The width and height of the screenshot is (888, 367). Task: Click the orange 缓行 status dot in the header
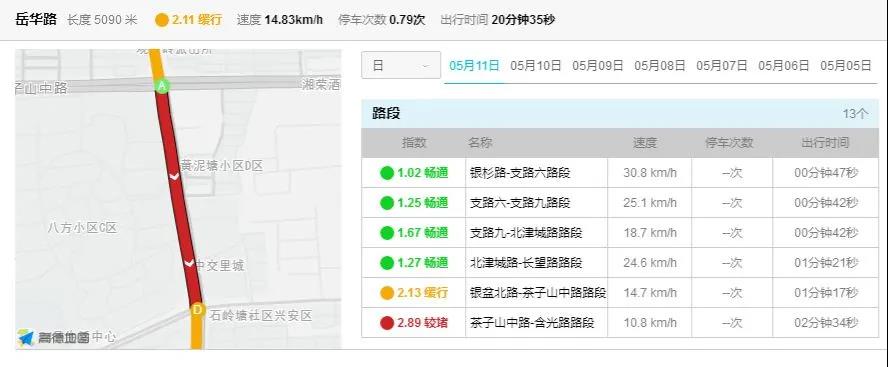[x=162, y=20]
